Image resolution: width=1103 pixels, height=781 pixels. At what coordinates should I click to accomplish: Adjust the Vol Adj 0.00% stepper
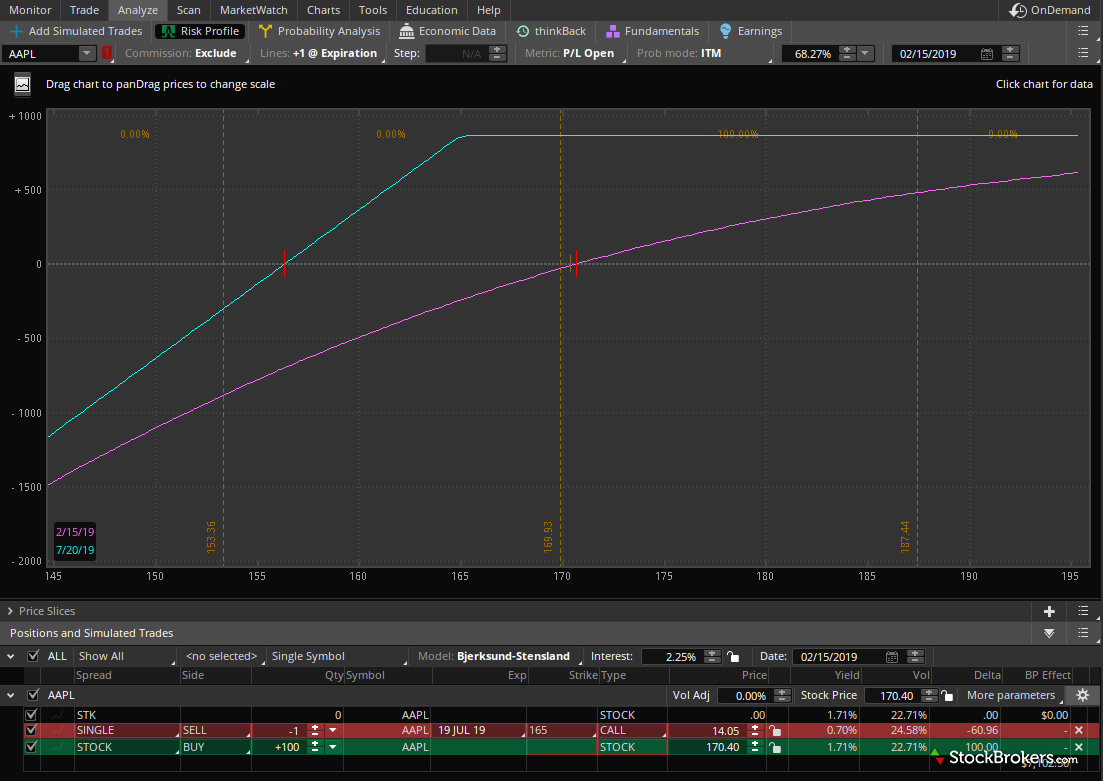click(782, 695)
